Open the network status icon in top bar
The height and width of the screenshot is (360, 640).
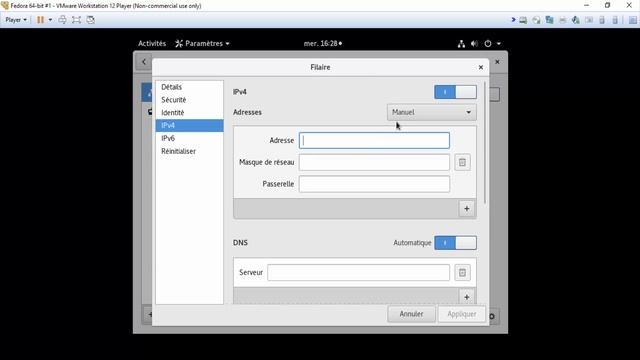point(461,43)
